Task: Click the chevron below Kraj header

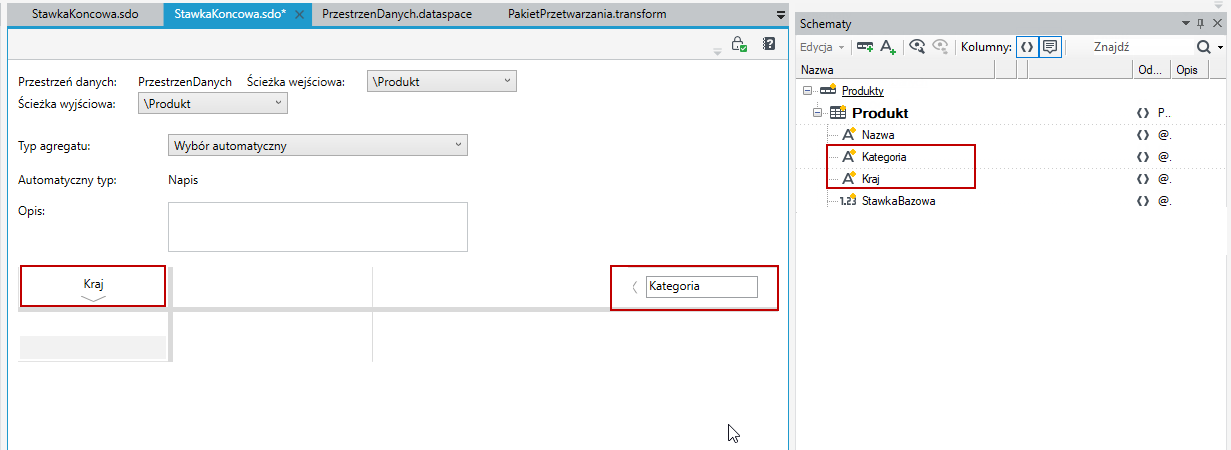Action: coord(93,298)
